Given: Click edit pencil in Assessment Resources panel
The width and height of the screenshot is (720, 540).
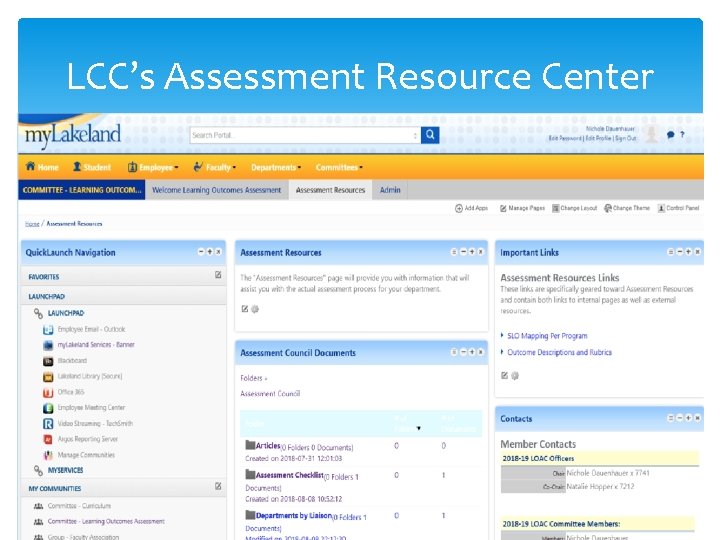Looking at the screenshot, I should [x=245, y=309].
